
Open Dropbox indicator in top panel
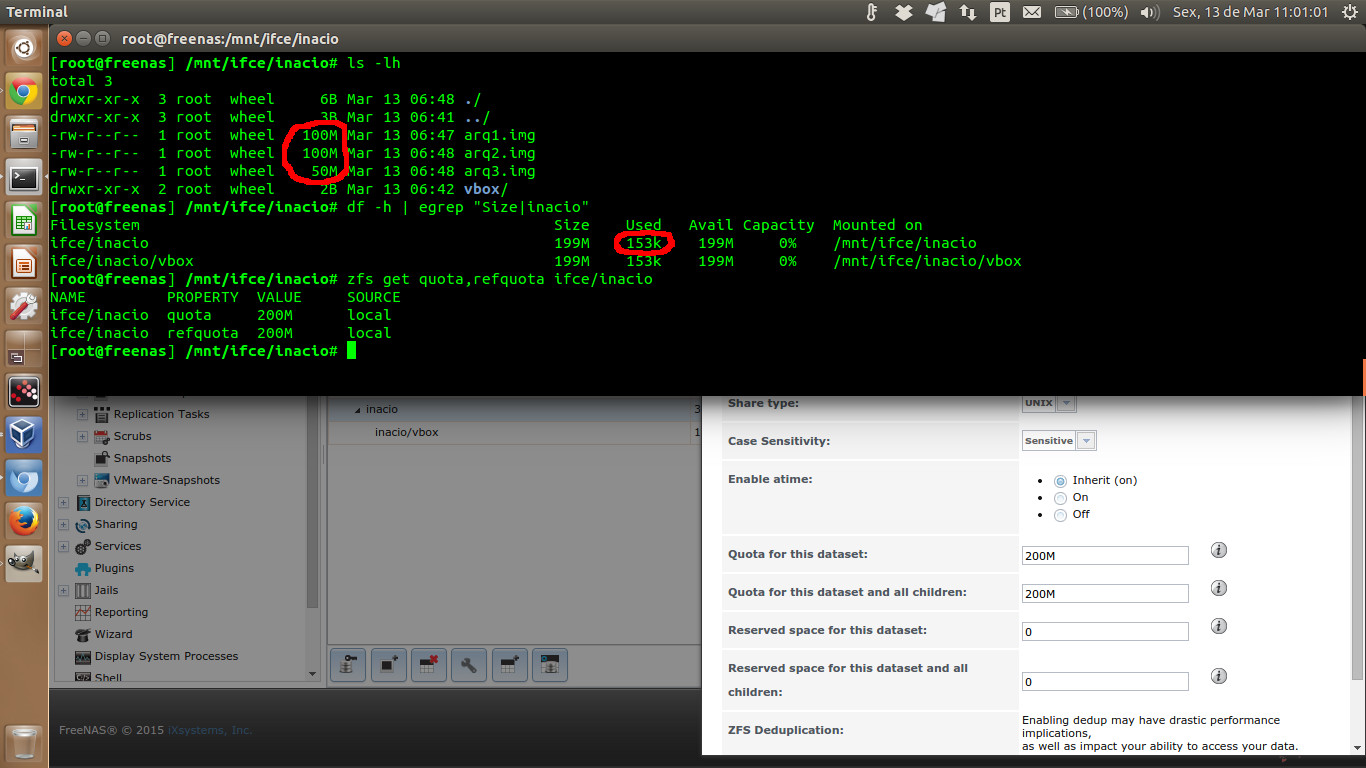[904, 12]
